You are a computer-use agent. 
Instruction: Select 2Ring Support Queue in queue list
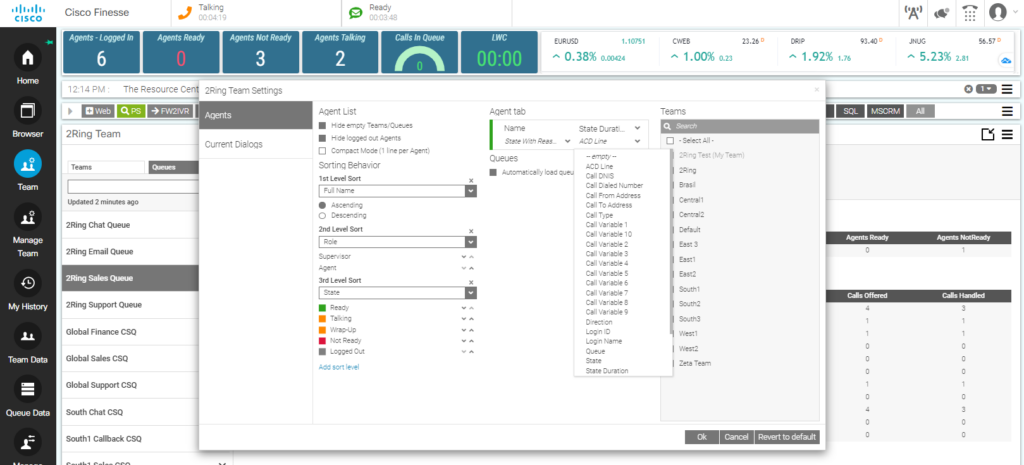(x=130, y=305)
